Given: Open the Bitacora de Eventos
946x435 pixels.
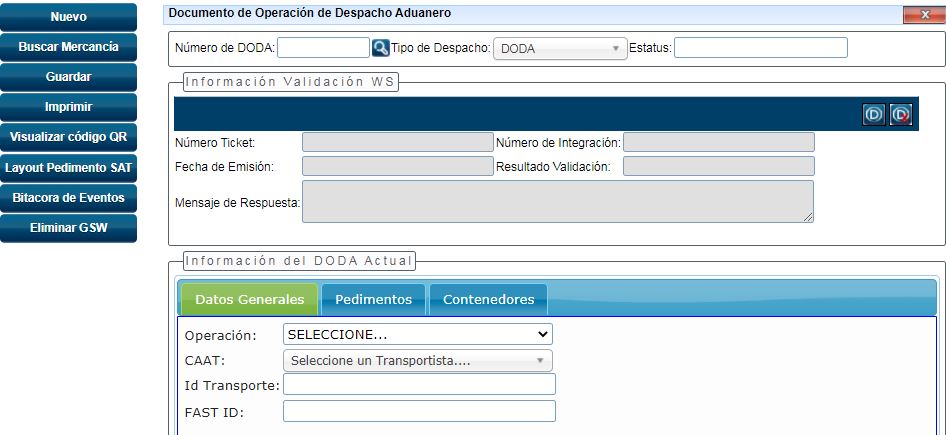Looking at the screenshot, I should click(68, 198).
